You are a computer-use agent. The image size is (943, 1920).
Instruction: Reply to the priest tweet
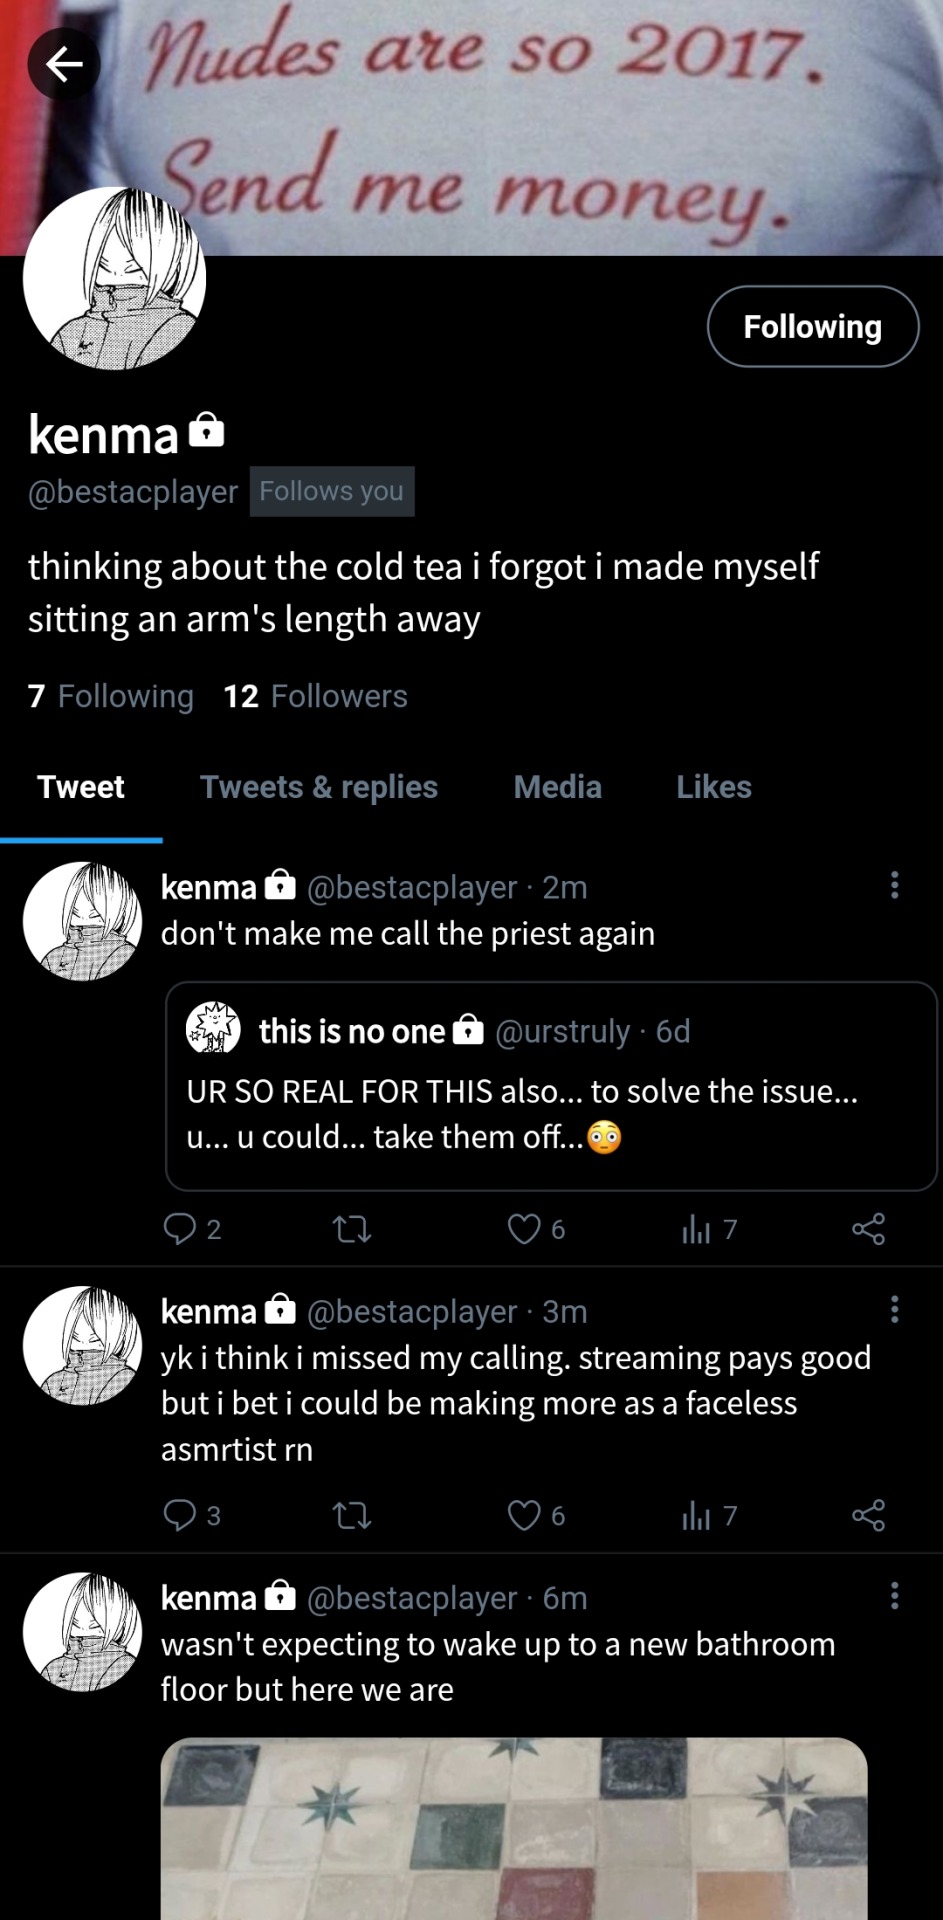click(180, 1228)
